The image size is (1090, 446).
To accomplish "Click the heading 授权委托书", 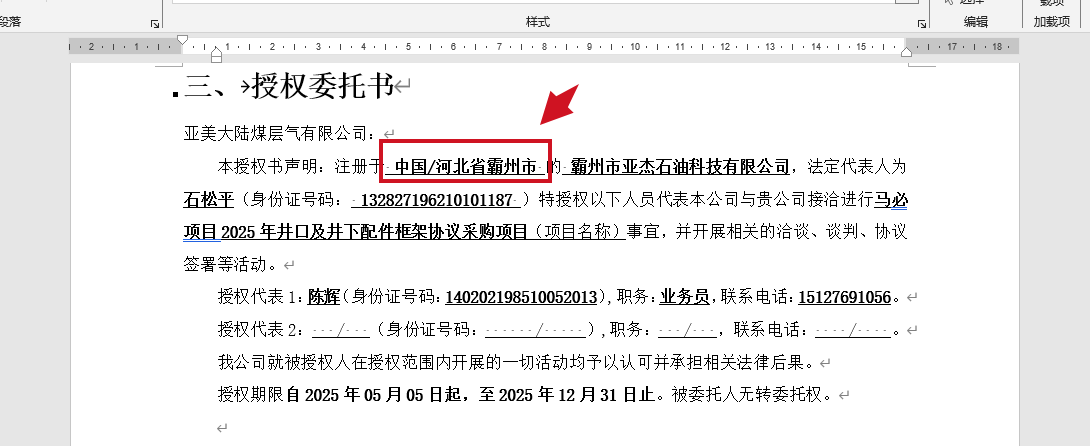I will (323, 86).
